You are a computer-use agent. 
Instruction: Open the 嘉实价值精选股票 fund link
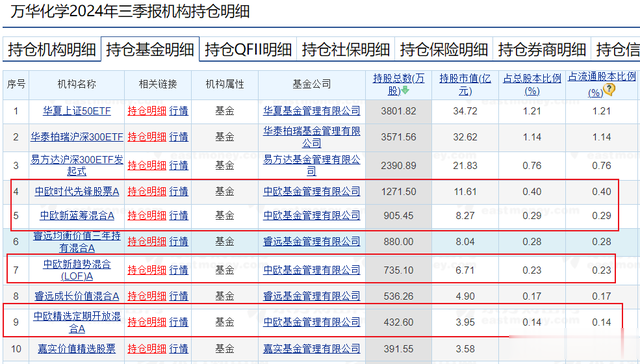[77, 349]
